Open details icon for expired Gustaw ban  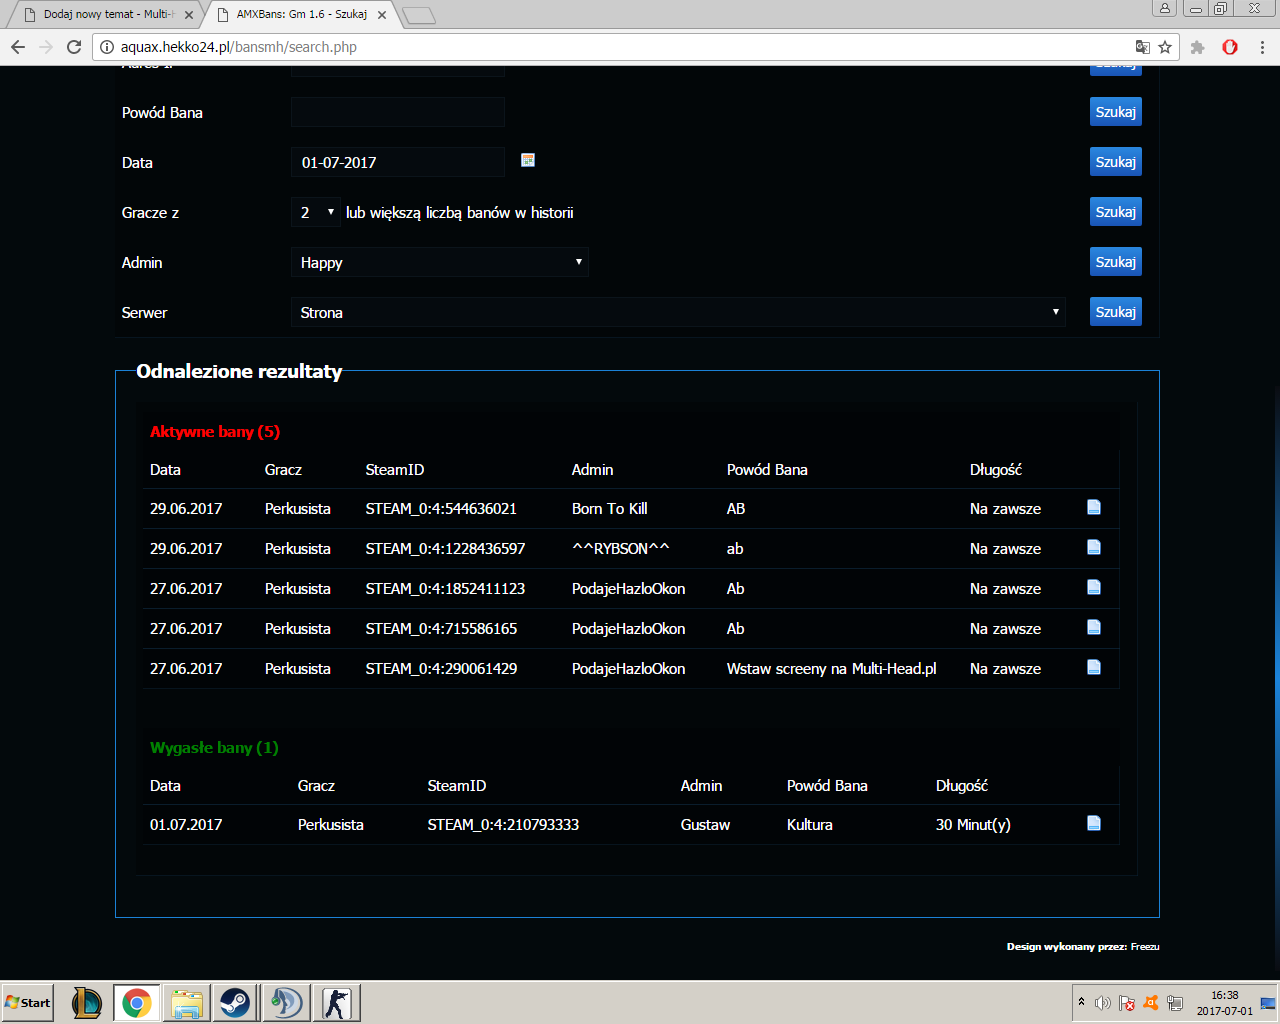pos(1094,824)
